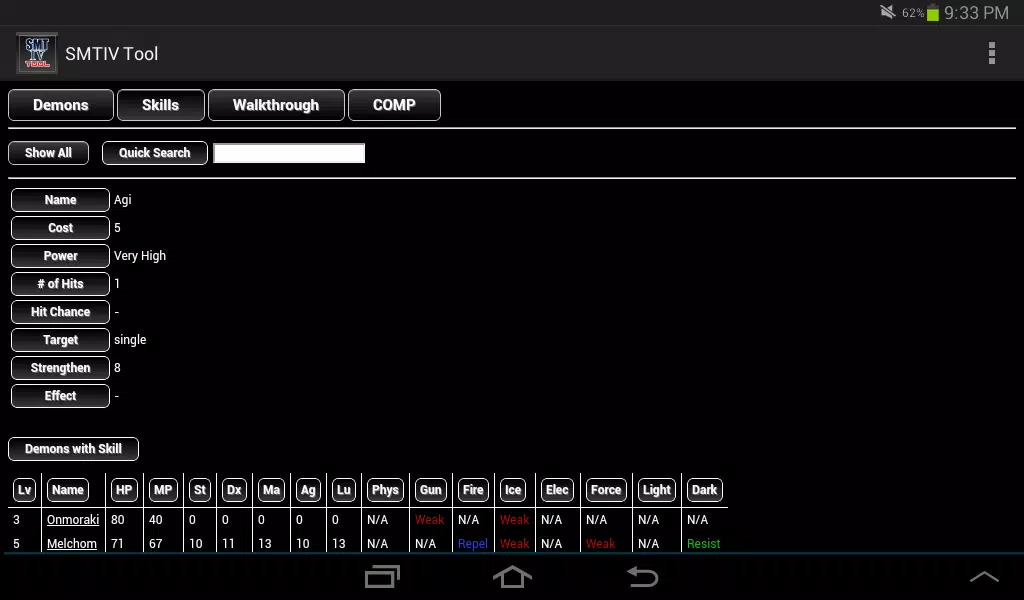Image resolution: width=1024 pixels, height=600 pixels.
Task: Tap the SMTIV Tool app logo
Action: coord(37,54)
